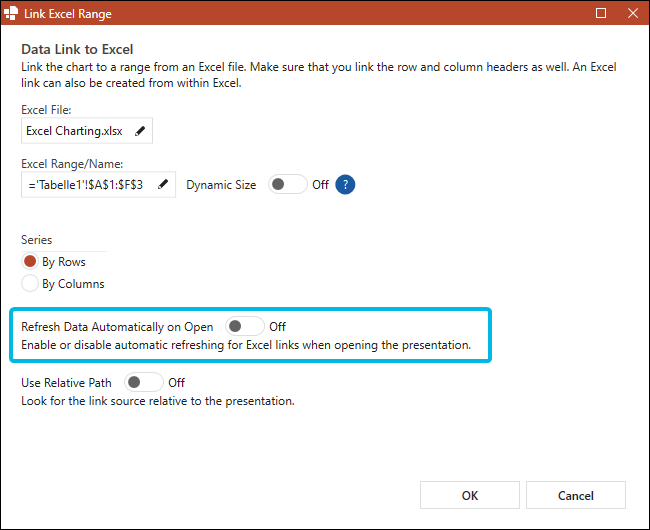Click the 'Data Link to Excel' heading
The width and height of the screenshot is (650, 530).
click(77, 49)
